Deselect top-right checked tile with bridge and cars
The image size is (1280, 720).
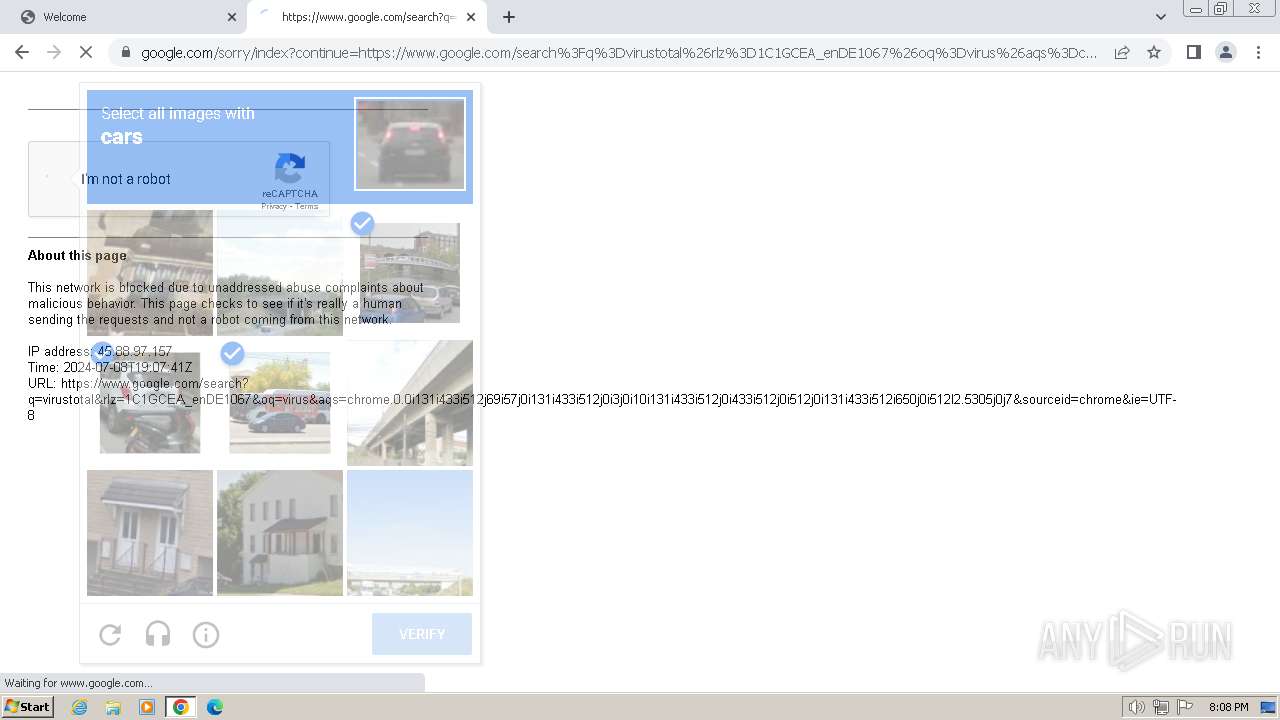[410, 273]
